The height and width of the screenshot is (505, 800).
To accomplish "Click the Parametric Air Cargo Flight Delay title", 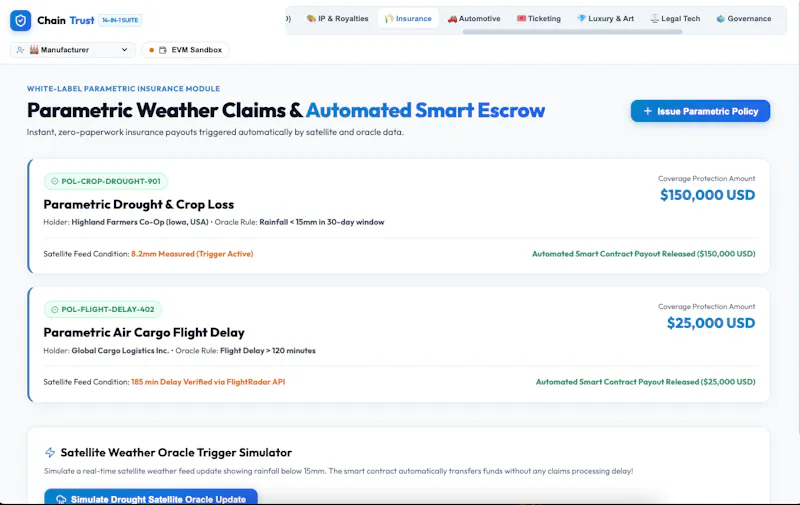I will click(x=144, y=333).
